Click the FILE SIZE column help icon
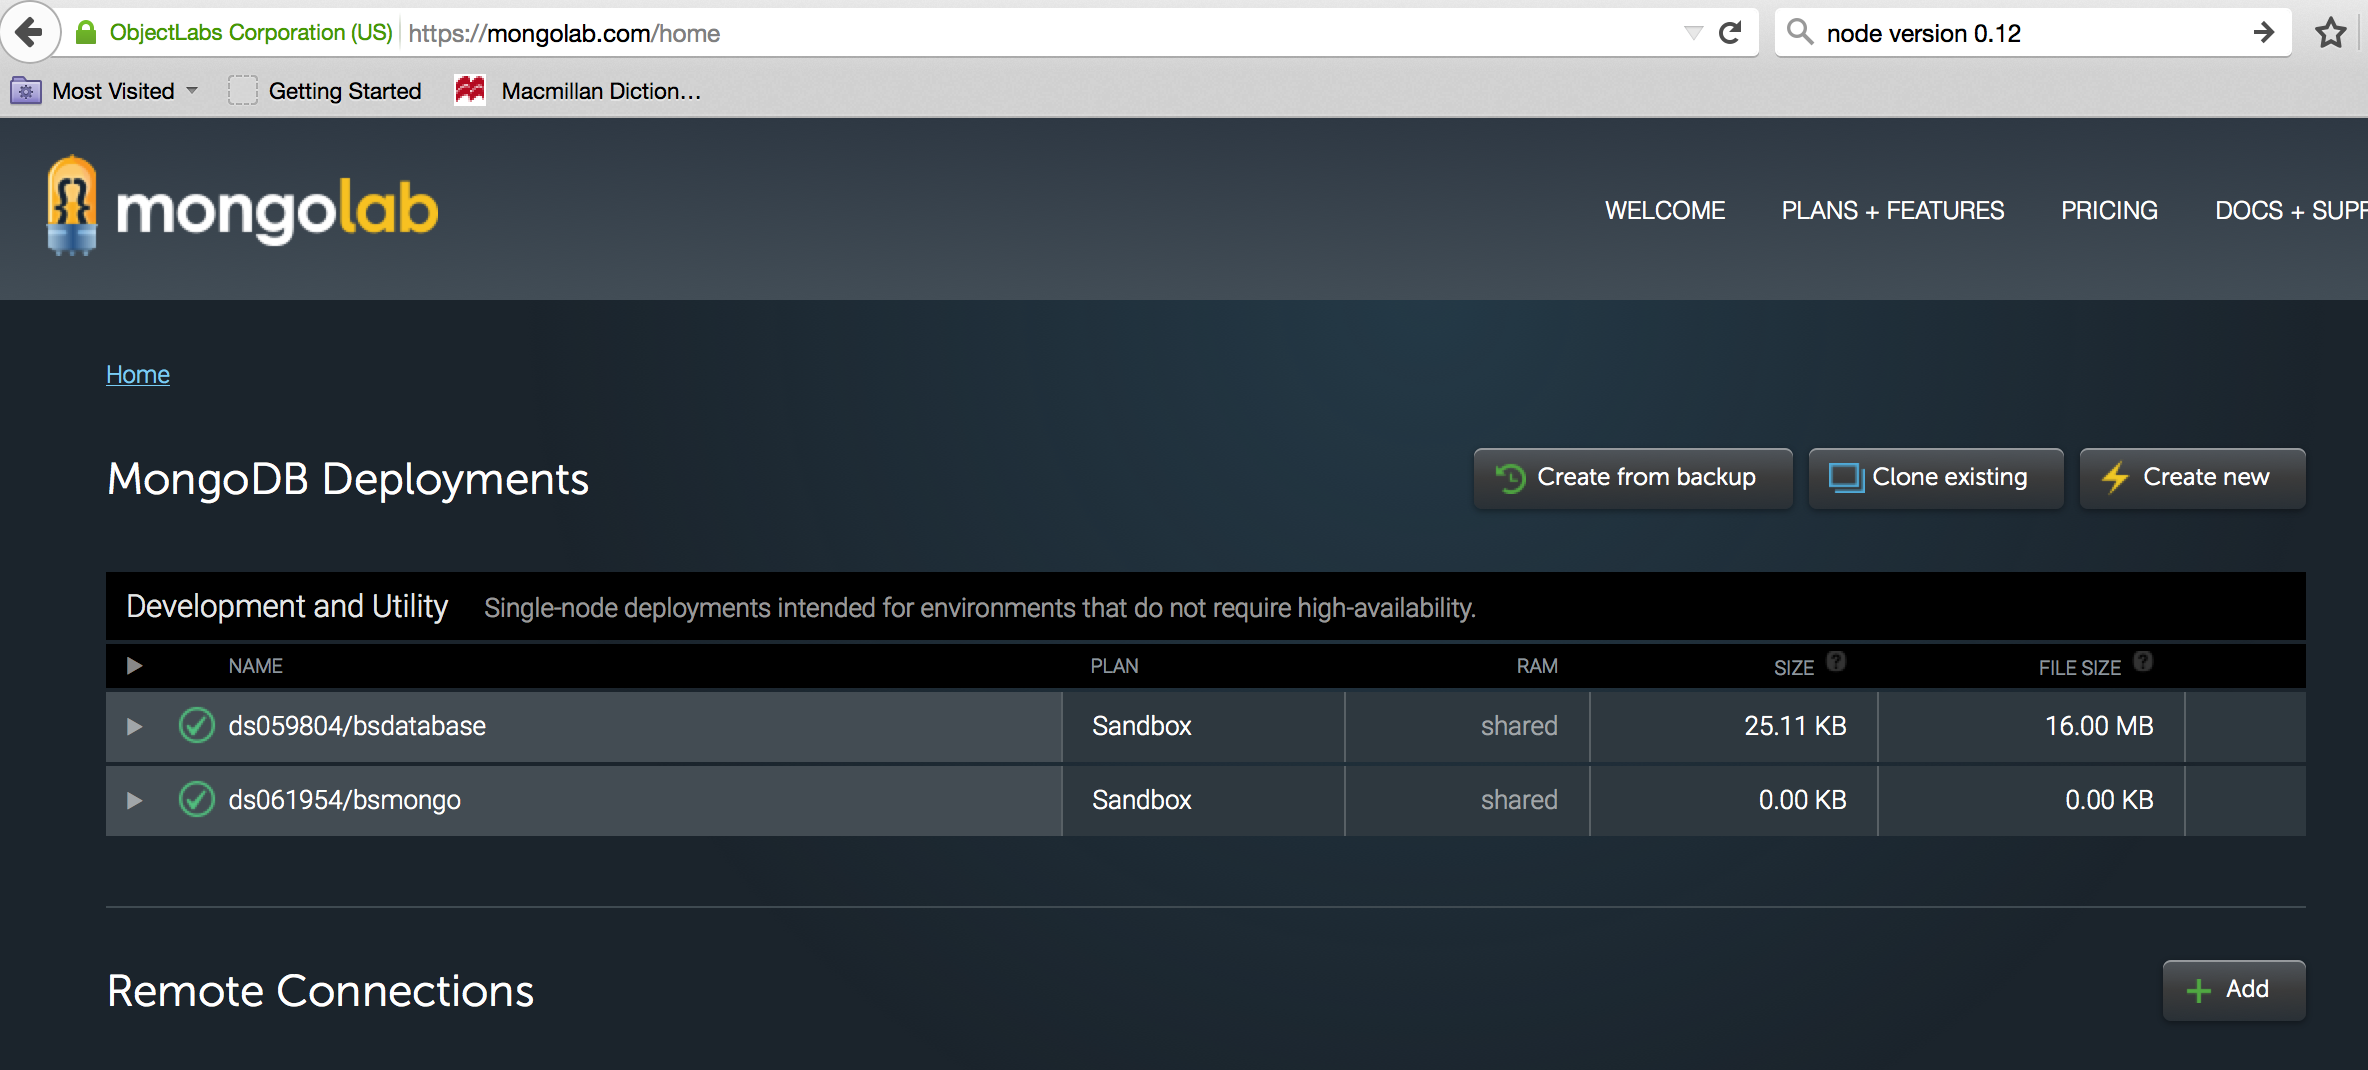 [2143, 661]
